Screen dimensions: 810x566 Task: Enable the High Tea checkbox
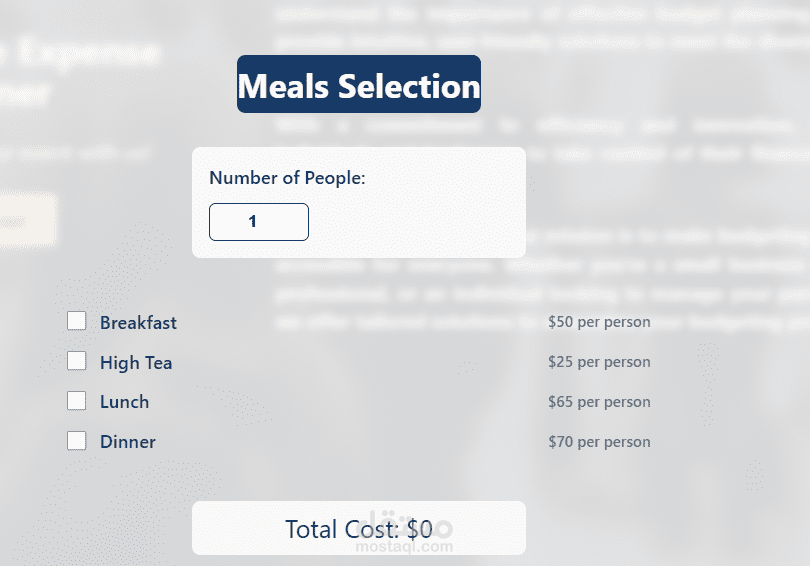point(77,361)
